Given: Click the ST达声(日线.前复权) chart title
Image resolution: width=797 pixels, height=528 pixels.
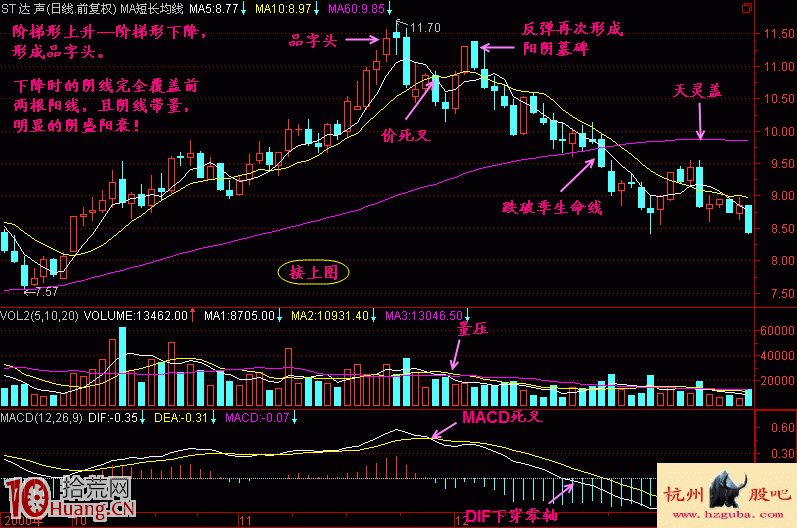Looking at the screenshot, I should [x=59, y=8].
